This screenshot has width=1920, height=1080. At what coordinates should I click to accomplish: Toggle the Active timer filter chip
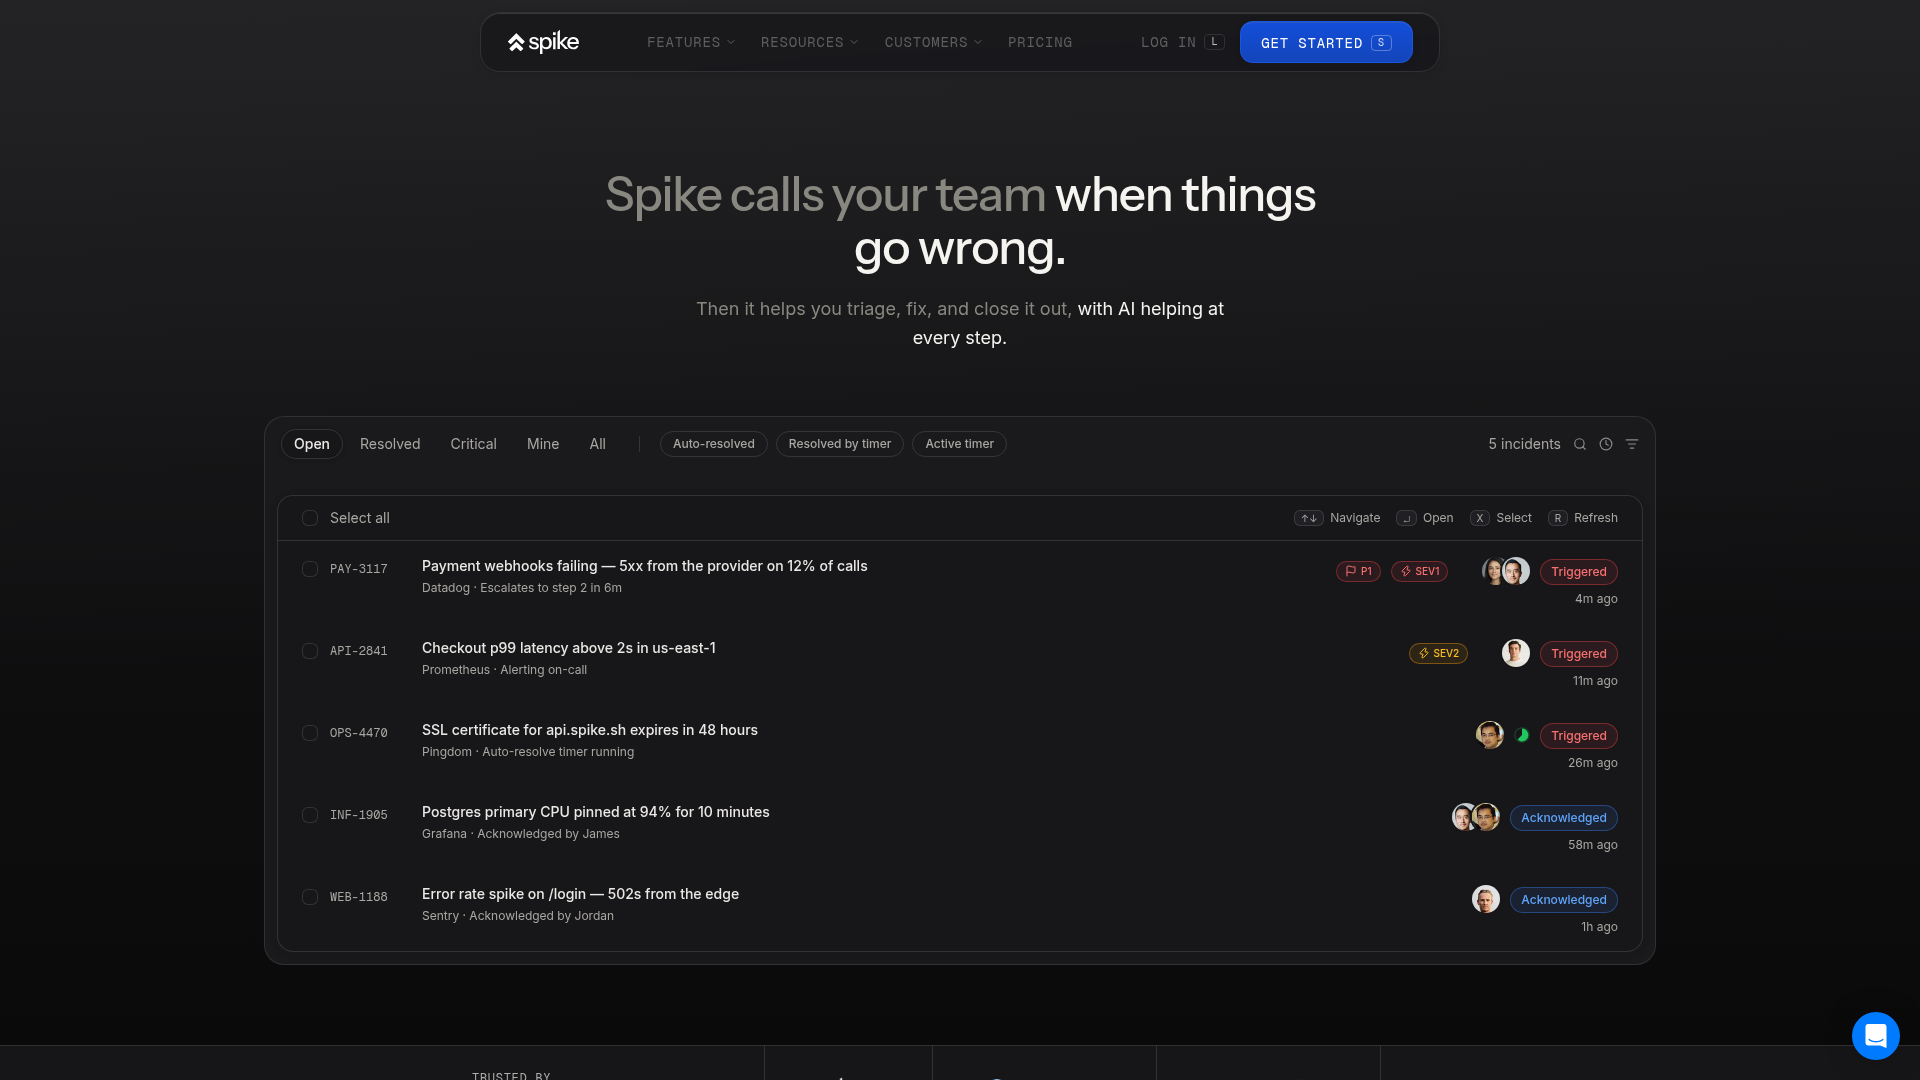click(959, 444)
